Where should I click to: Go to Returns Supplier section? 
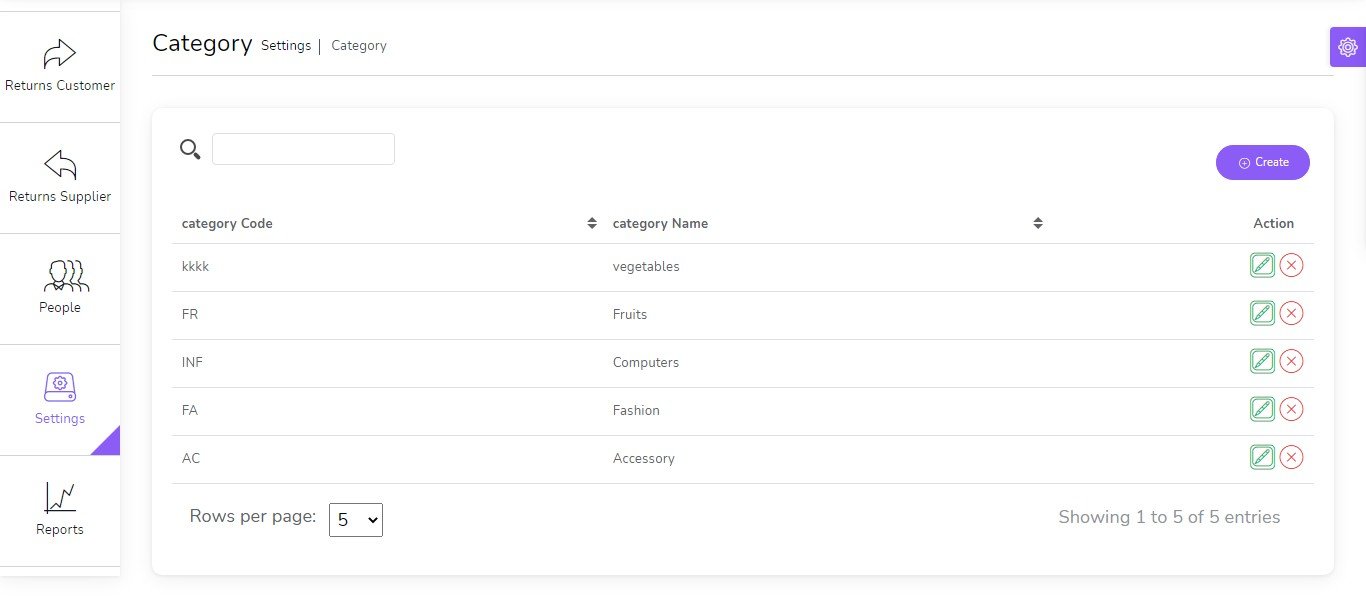click(x=60, y=177)
